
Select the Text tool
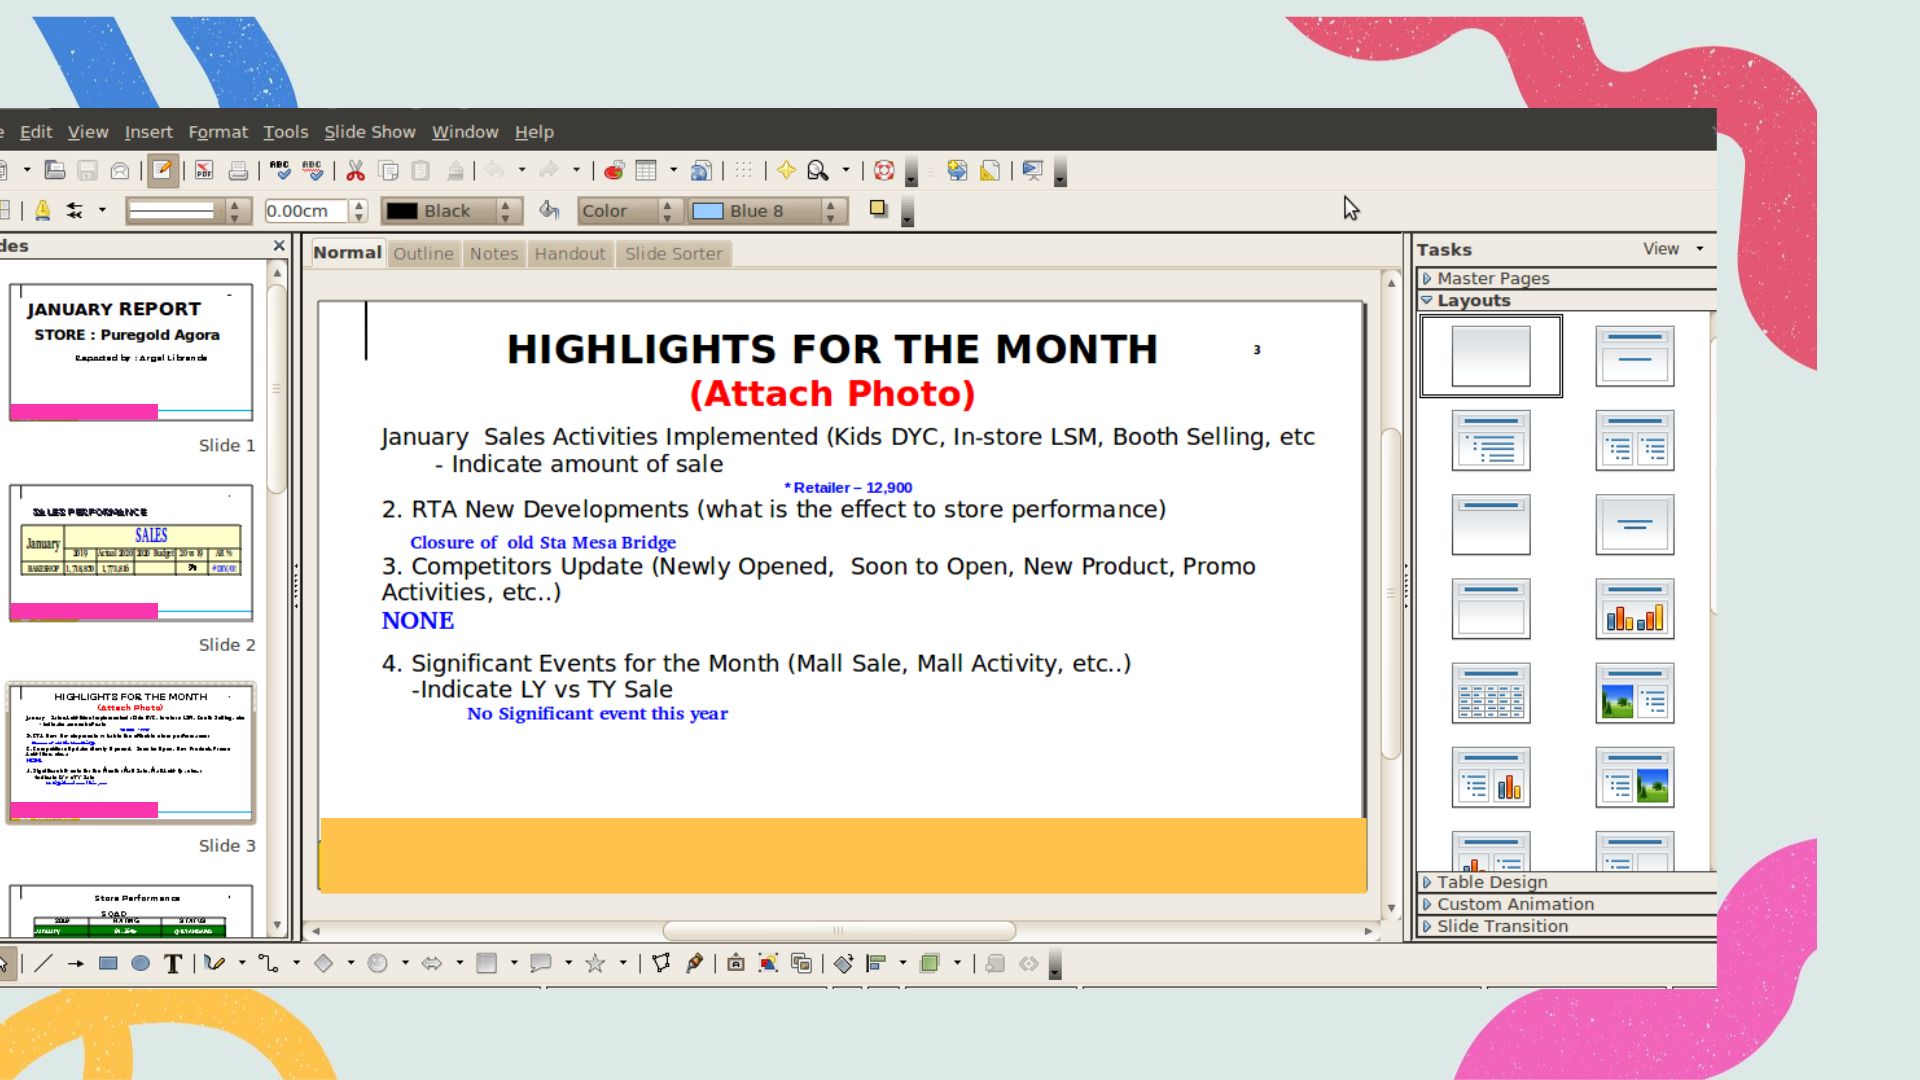(x=173, y=964)
